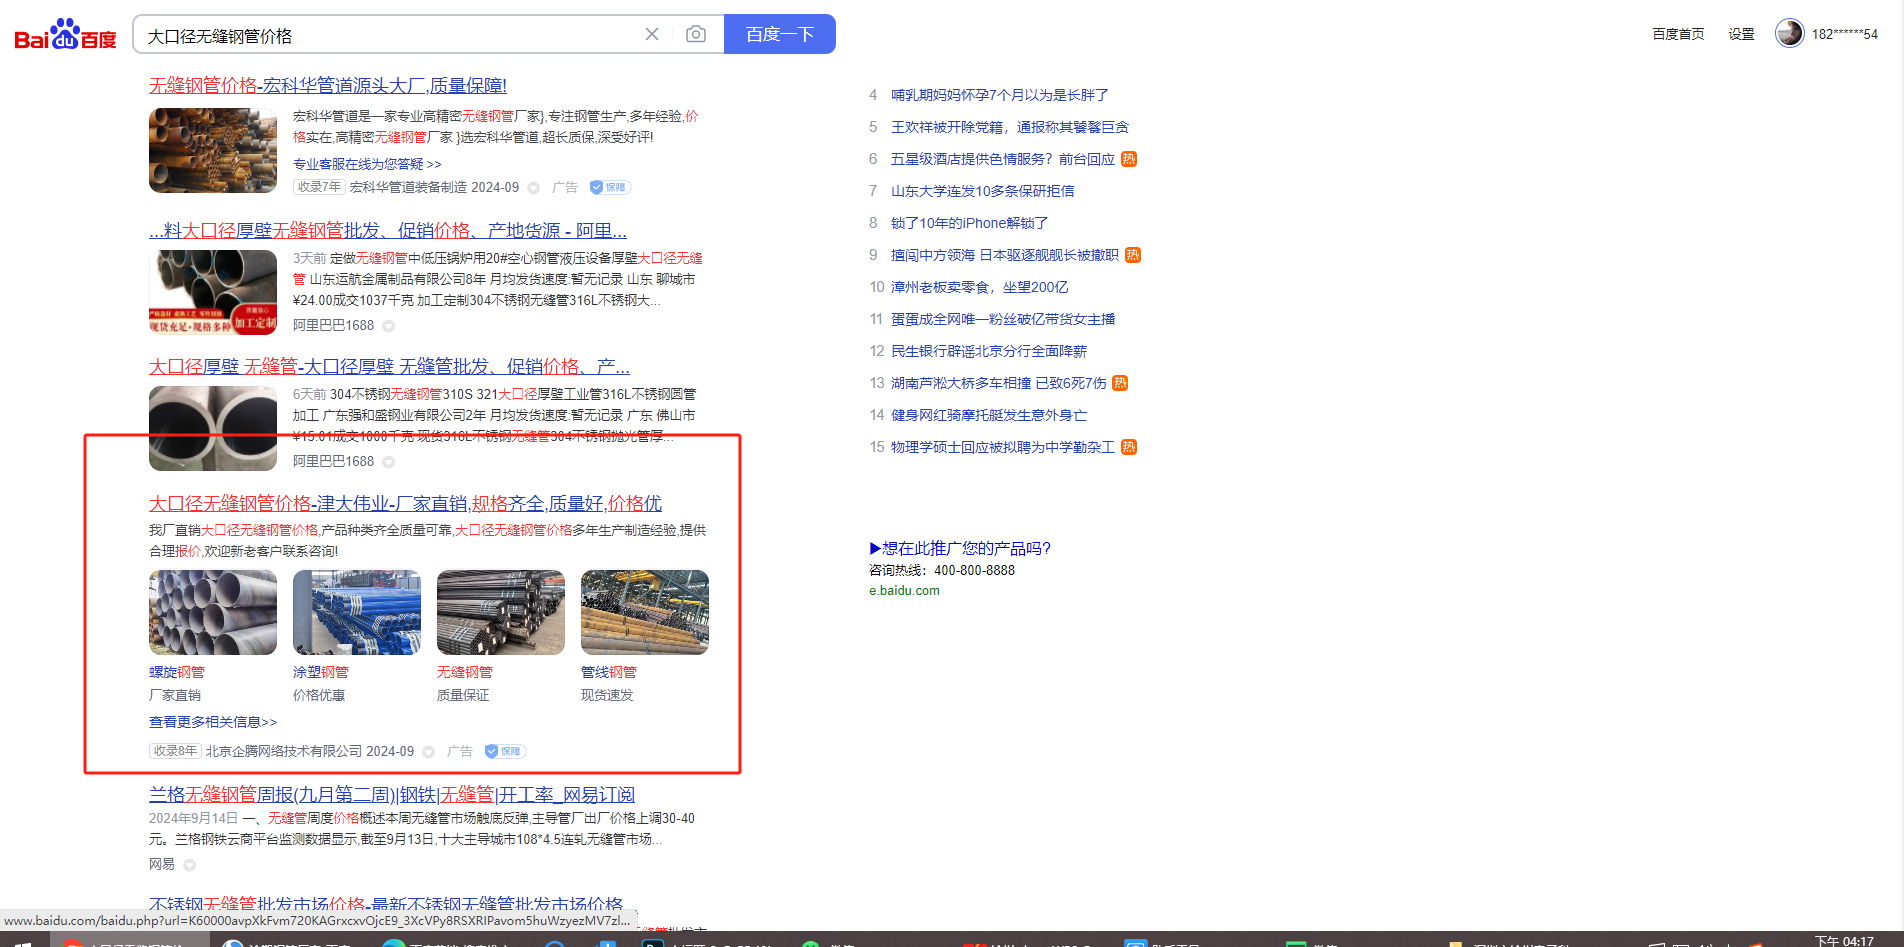The width and height of the screenshot is (1904, 947).
Task: Expand dropdown arrow beside first 阿里巴巴1688
Action: 389,326
